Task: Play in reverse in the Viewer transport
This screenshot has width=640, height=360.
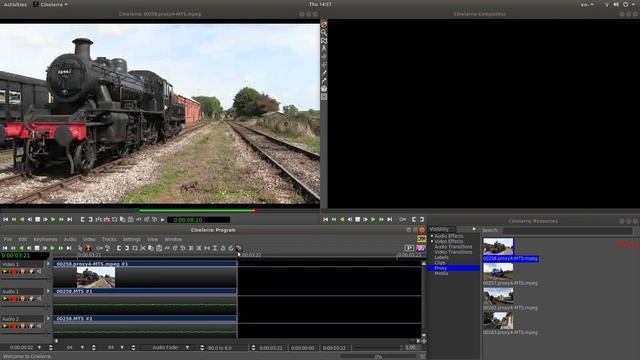Action: point(22,220)
